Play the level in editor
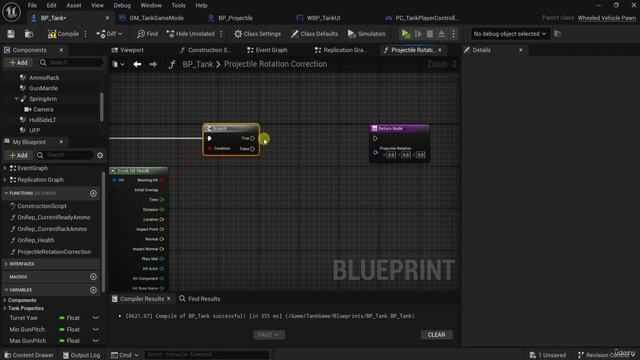This screenshot has height=360, width=640. coord(405,34)
